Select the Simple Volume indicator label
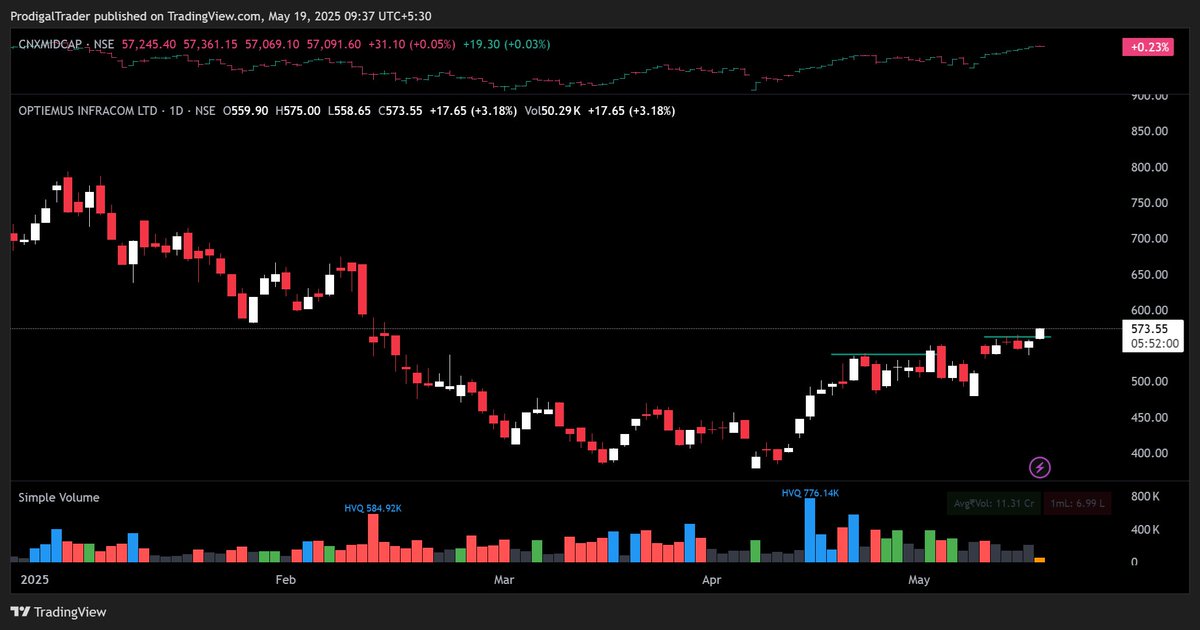This screenshot has width=1200, height=630. pyautogui.click(x=59, y=498)
